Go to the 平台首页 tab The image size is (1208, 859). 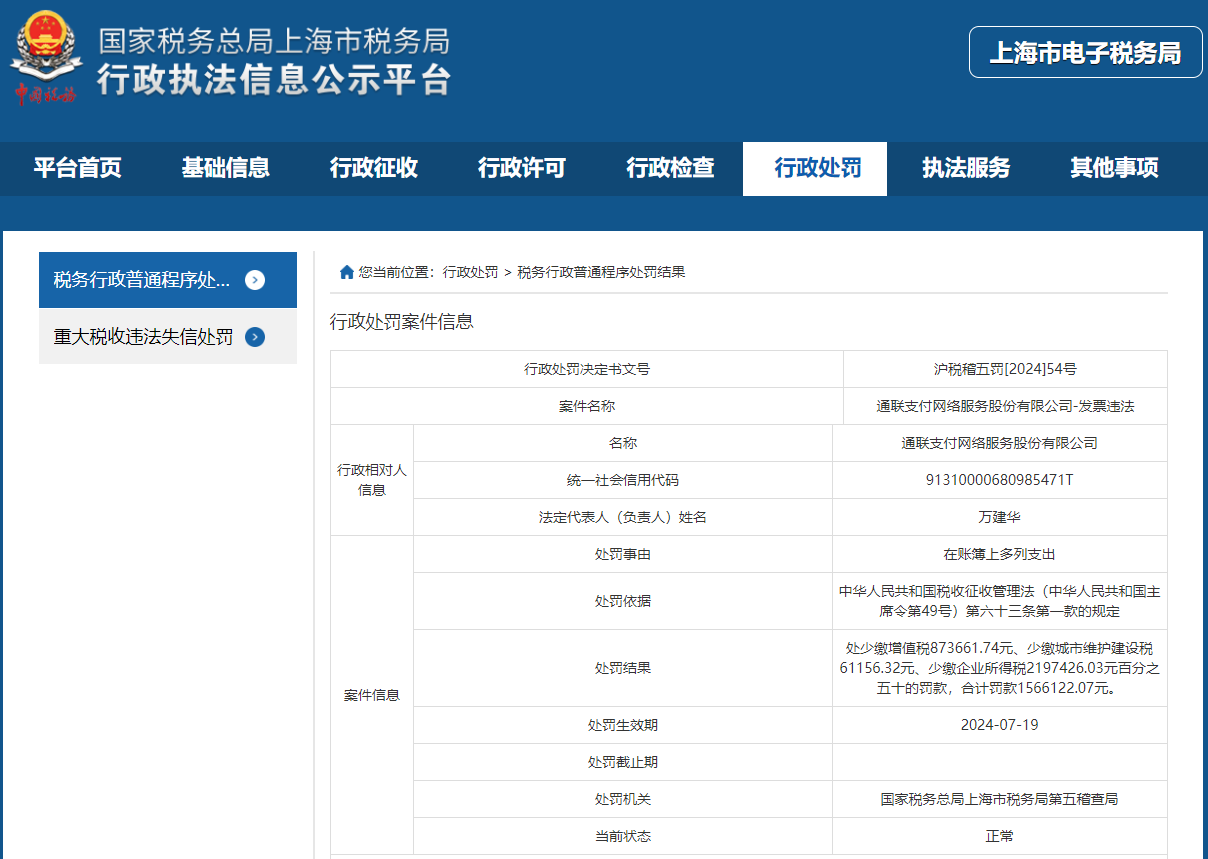pyautogui.click(x=77, y=168)
